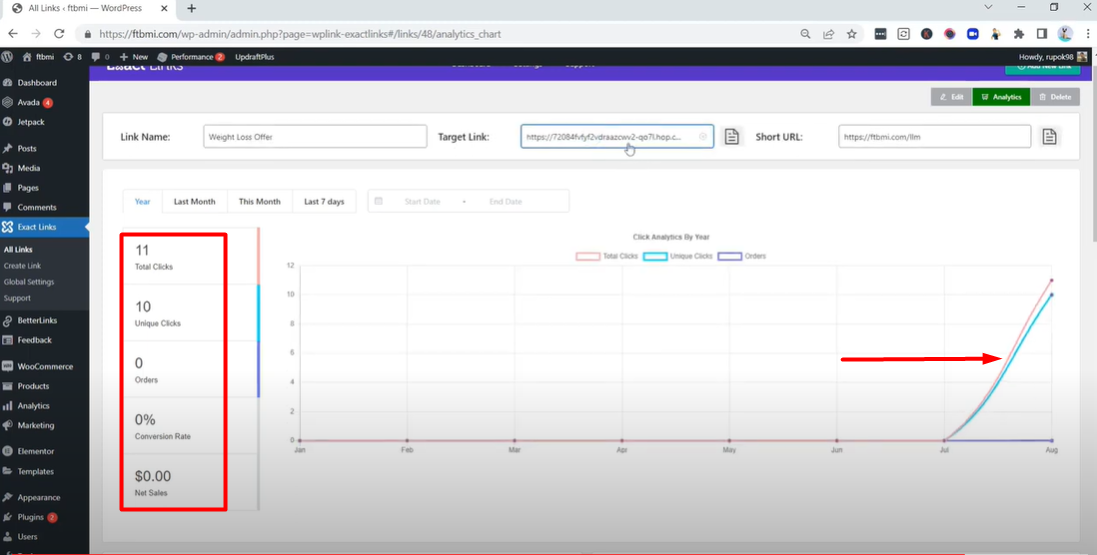Open WooCommerce in sidebar
This screenshot has height=555, width=1097.
pos(44,366)
